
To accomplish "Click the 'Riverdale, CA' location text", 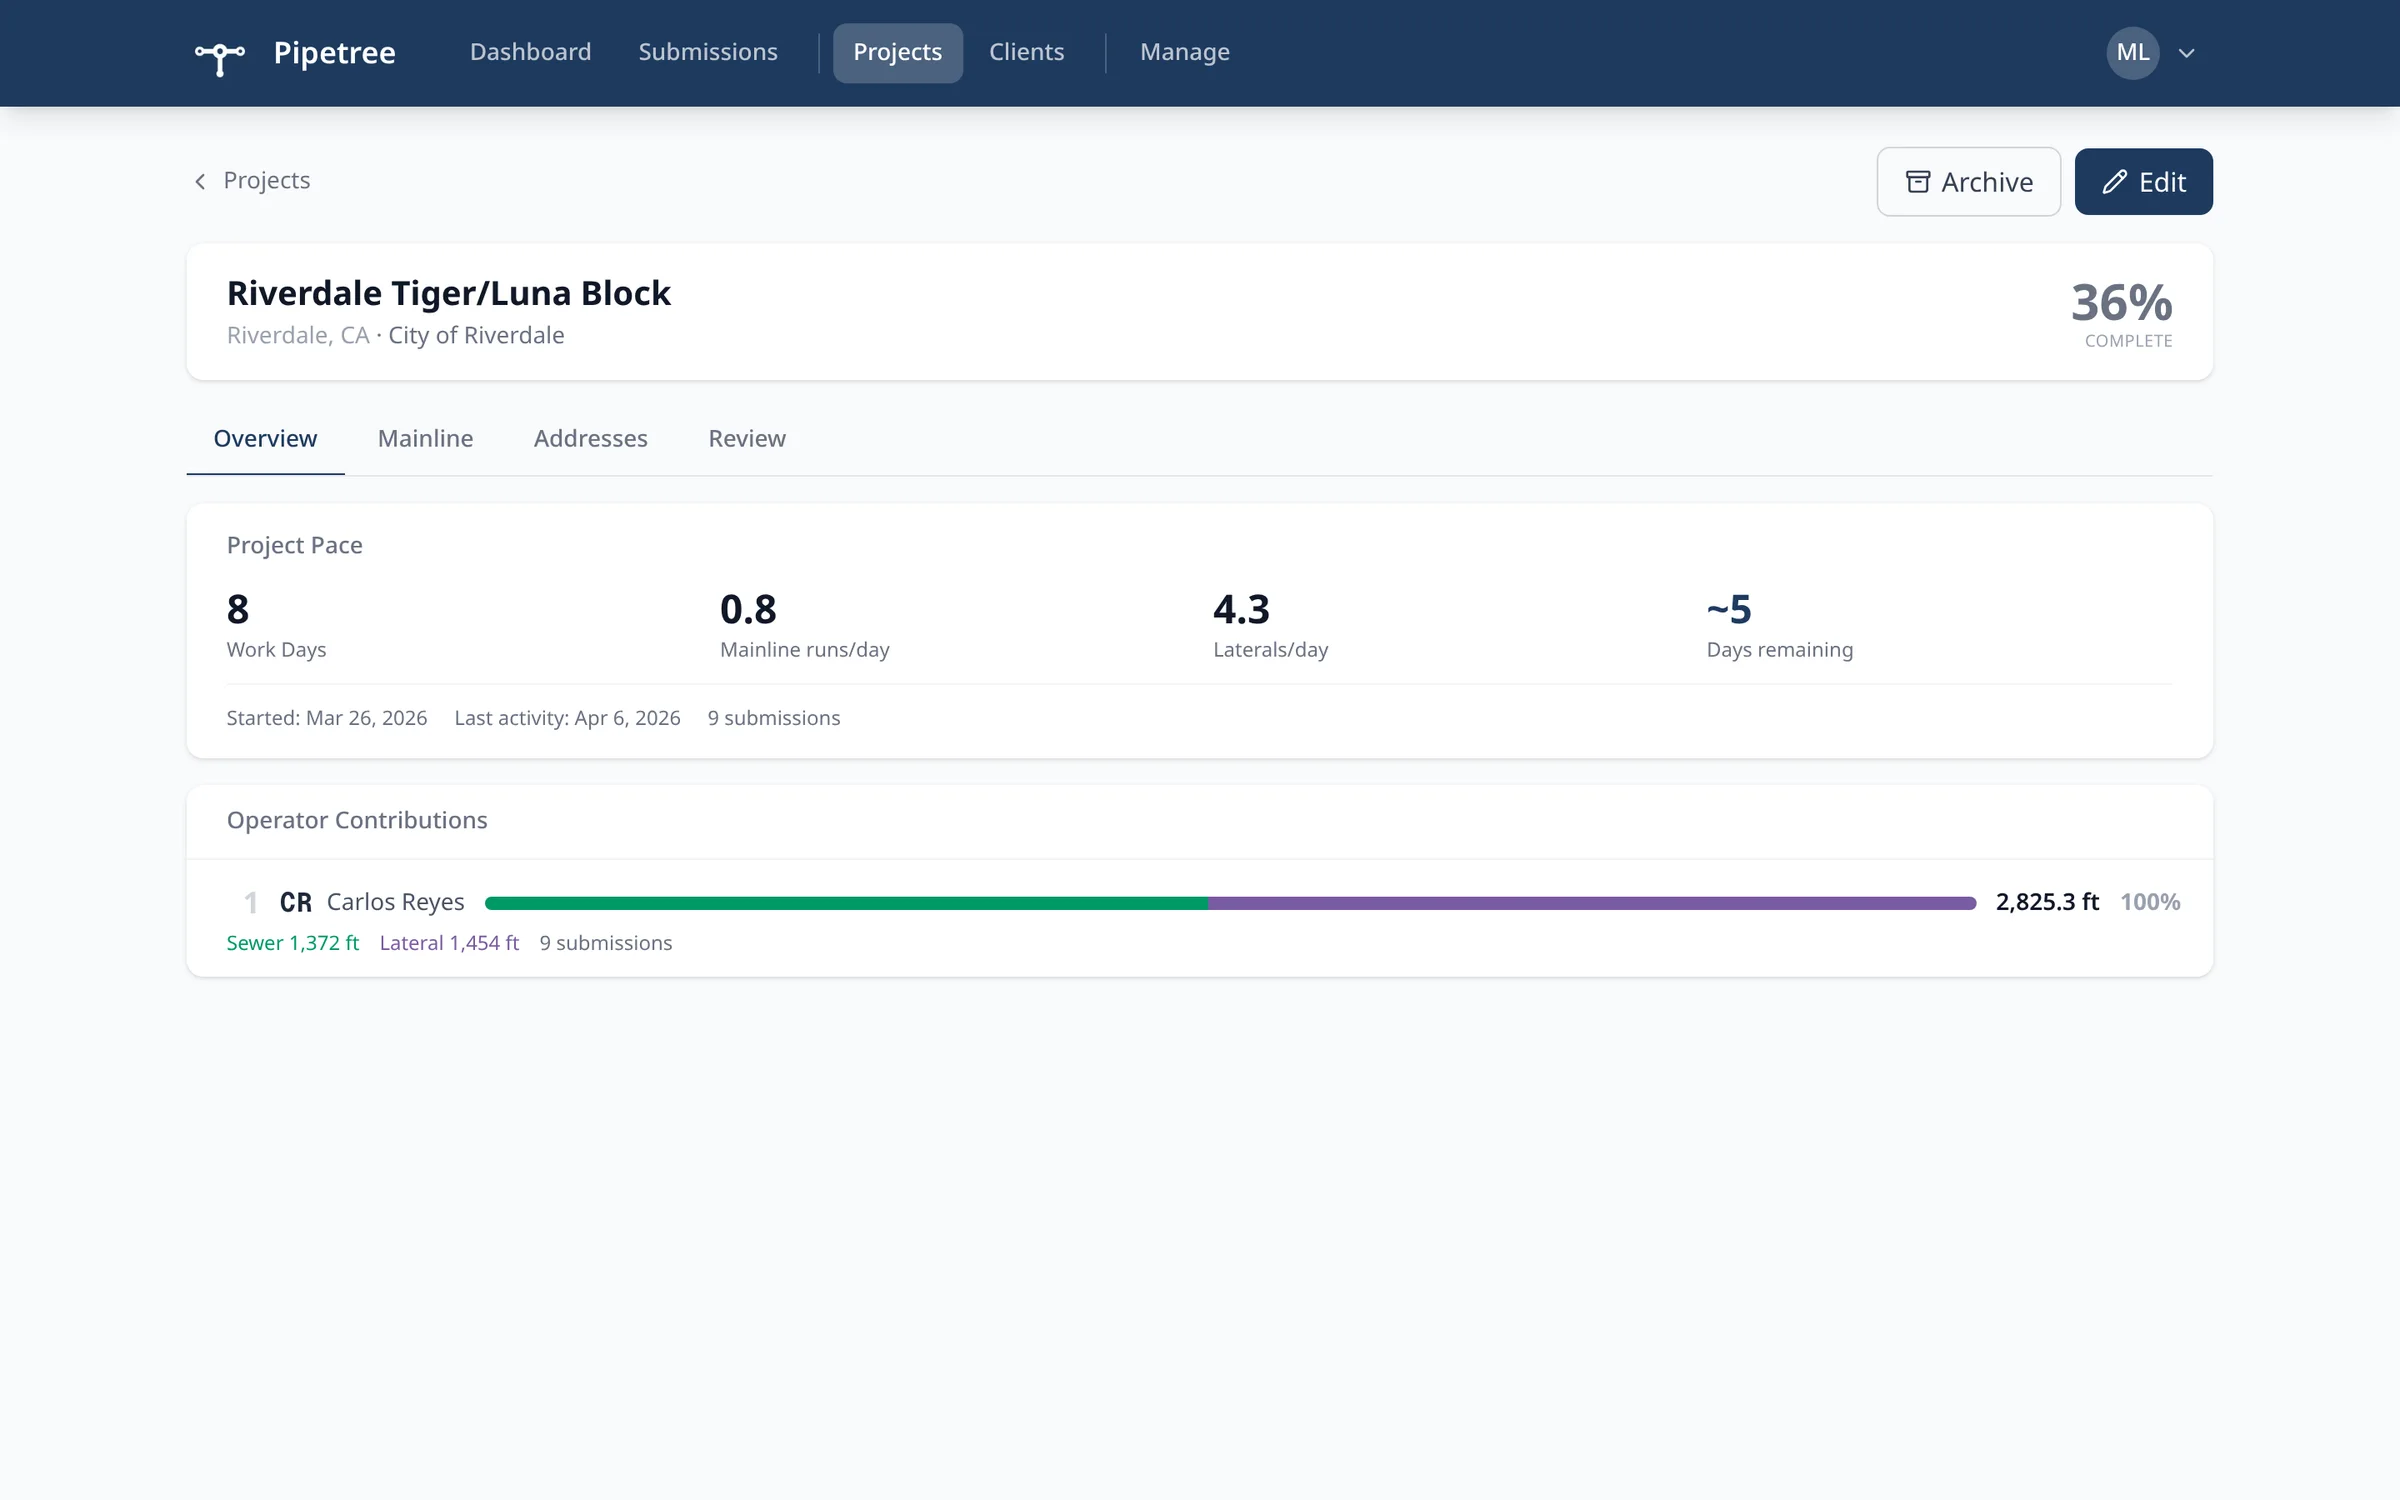I will tap(298, 335).
